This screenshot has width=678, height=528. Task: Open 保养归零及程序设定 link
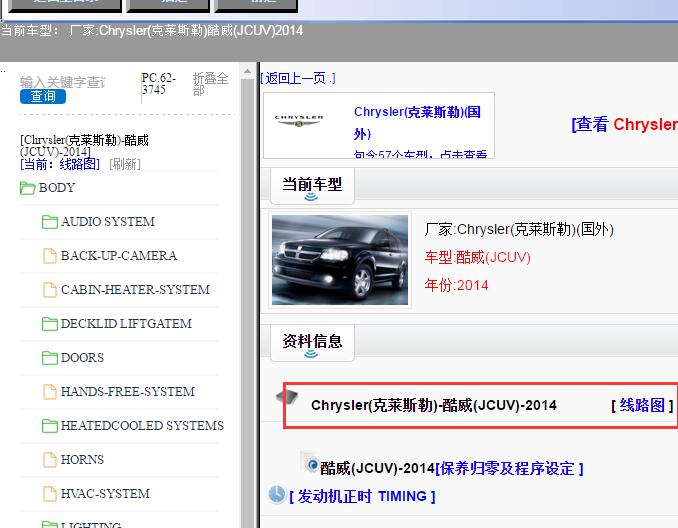(509, 469)
